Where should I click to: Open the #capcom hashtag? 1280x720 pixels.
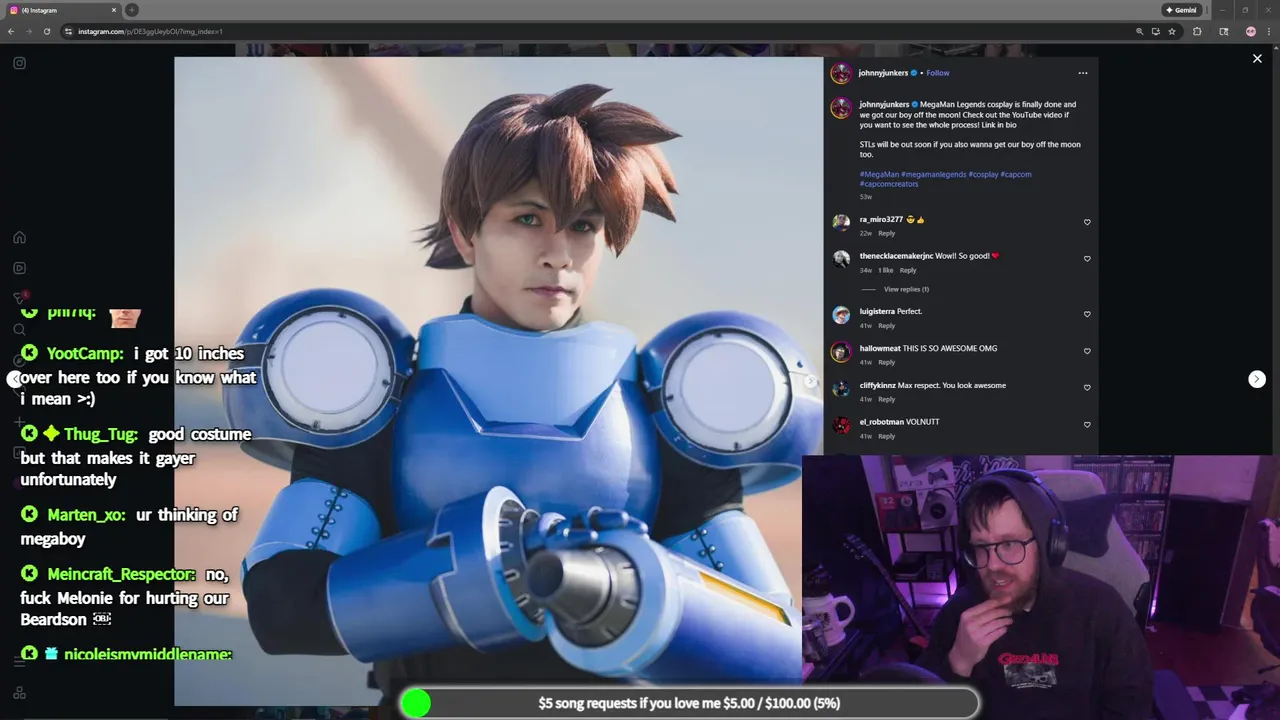pyautogui.click(x=1016, y=174)
